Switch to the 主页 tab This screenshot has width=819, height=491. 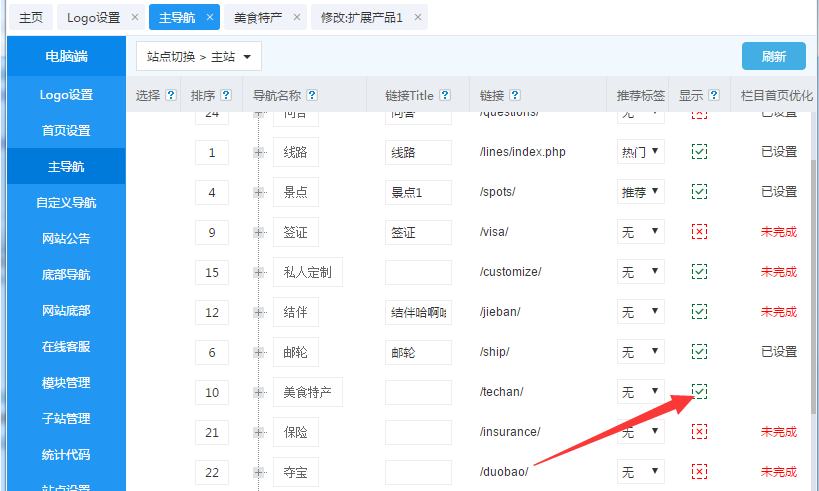pos(31,18)
